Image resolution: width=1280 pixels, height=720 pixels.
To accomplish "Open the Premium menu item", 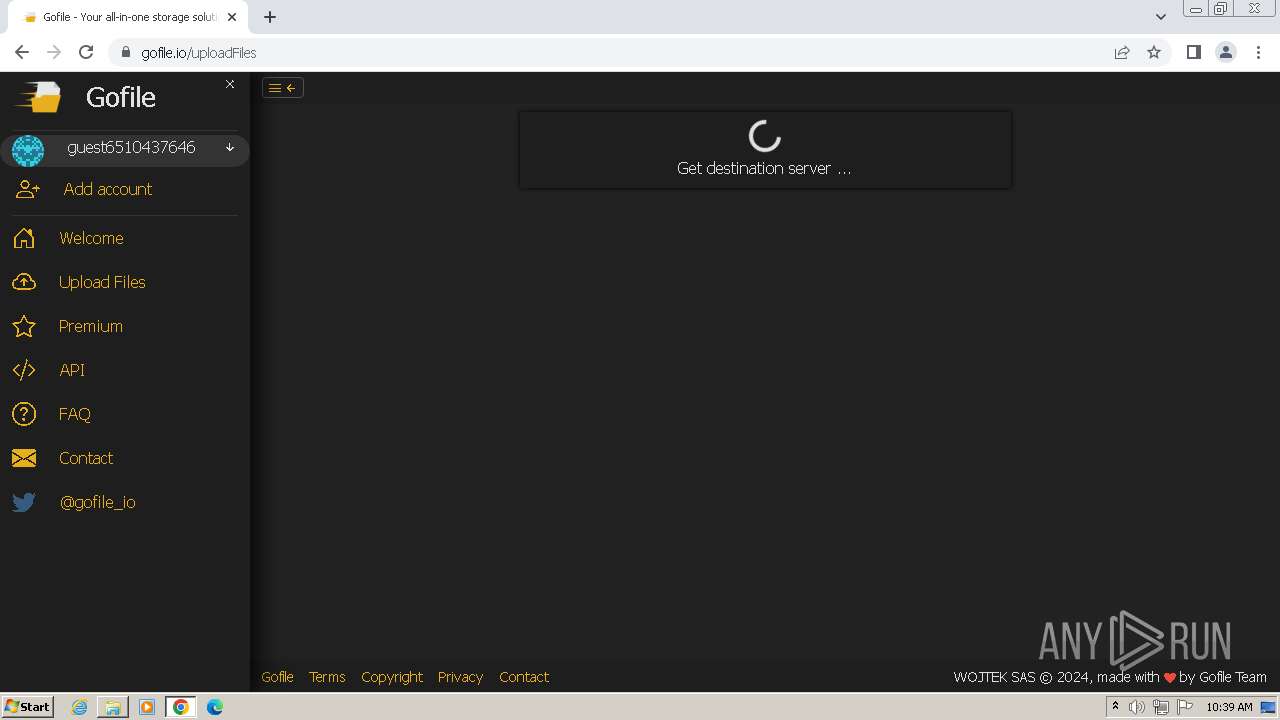I will pyautogui.click(x=91, y=326).
